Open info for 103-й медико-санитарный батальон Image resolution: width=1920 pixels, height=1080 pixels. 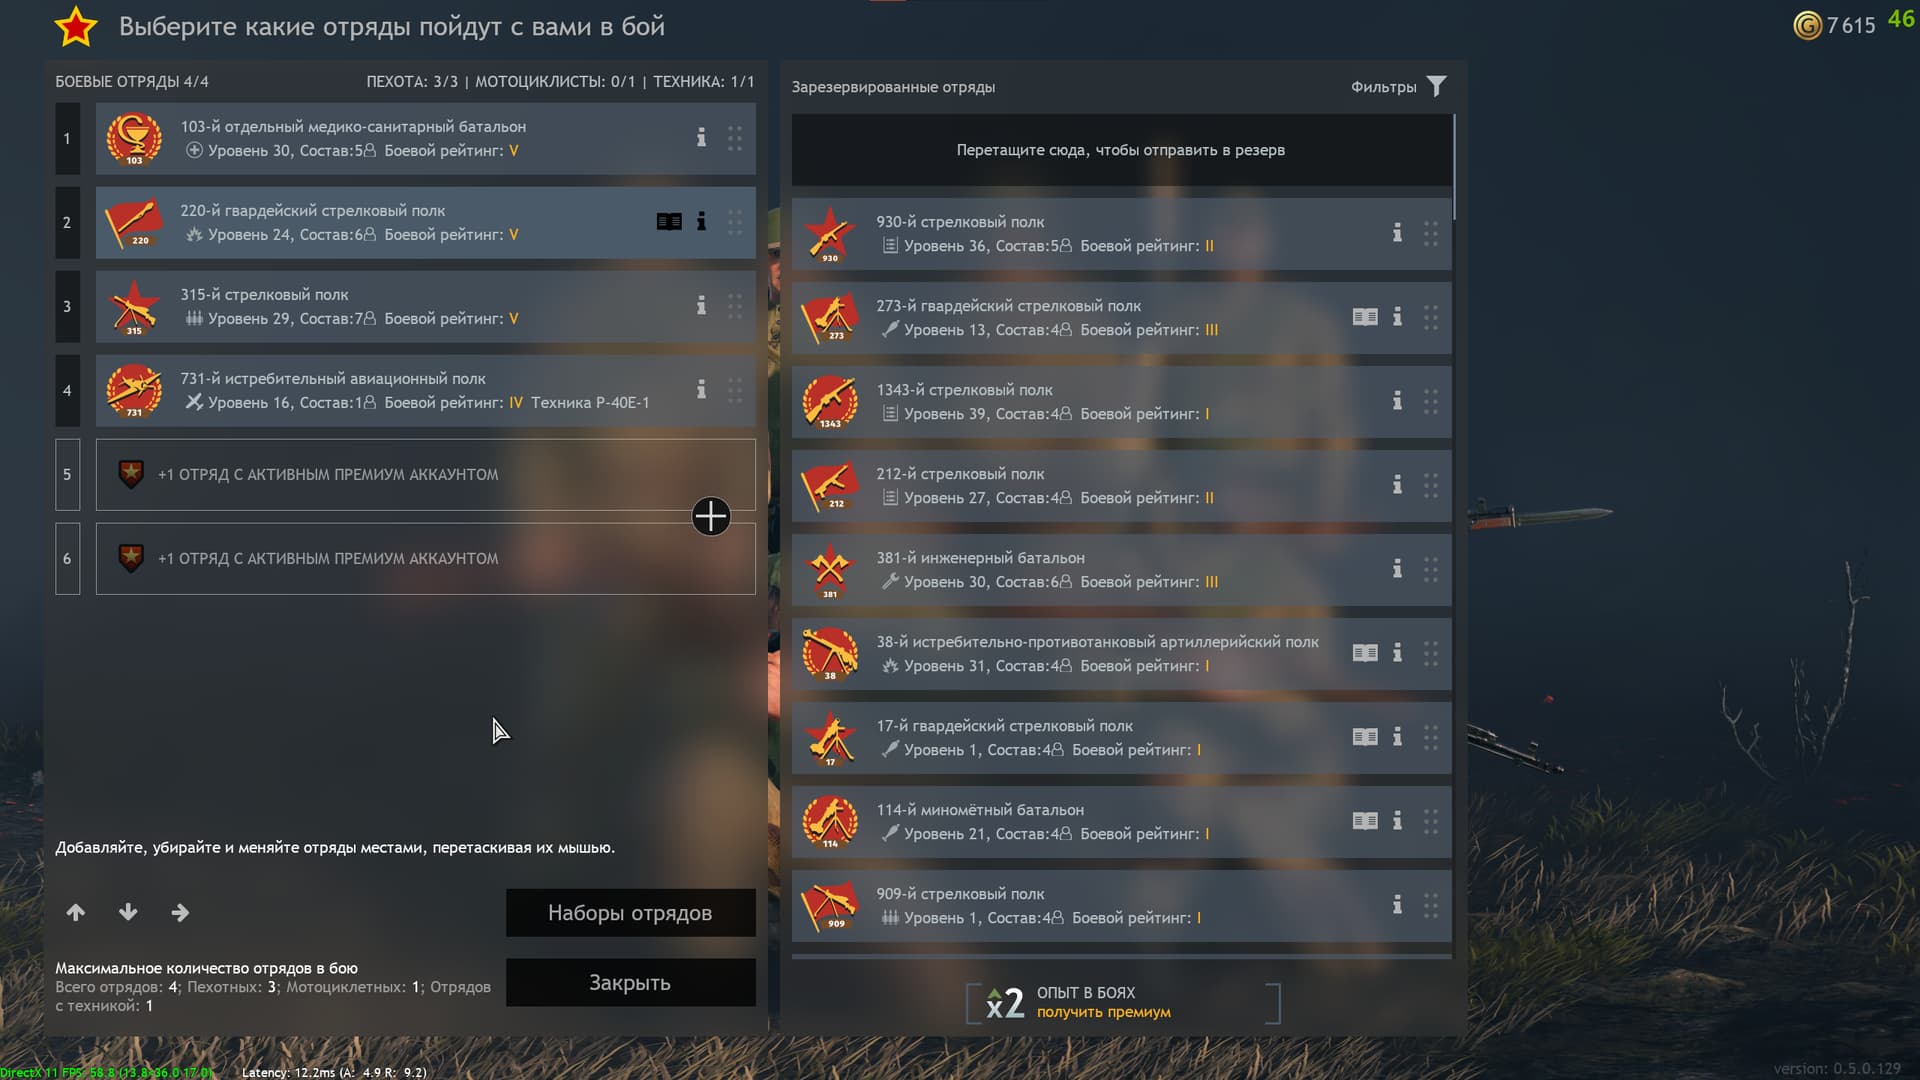tap(701, 138)
